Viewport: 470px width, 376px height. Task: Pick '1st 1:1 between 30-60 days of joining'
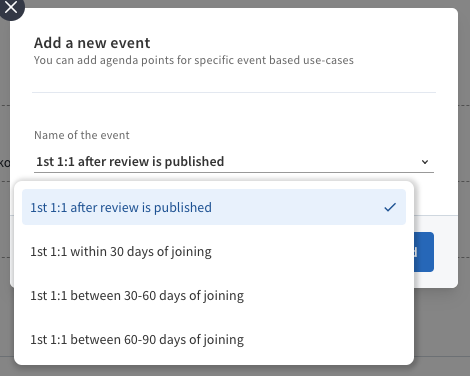click(214, 295)
